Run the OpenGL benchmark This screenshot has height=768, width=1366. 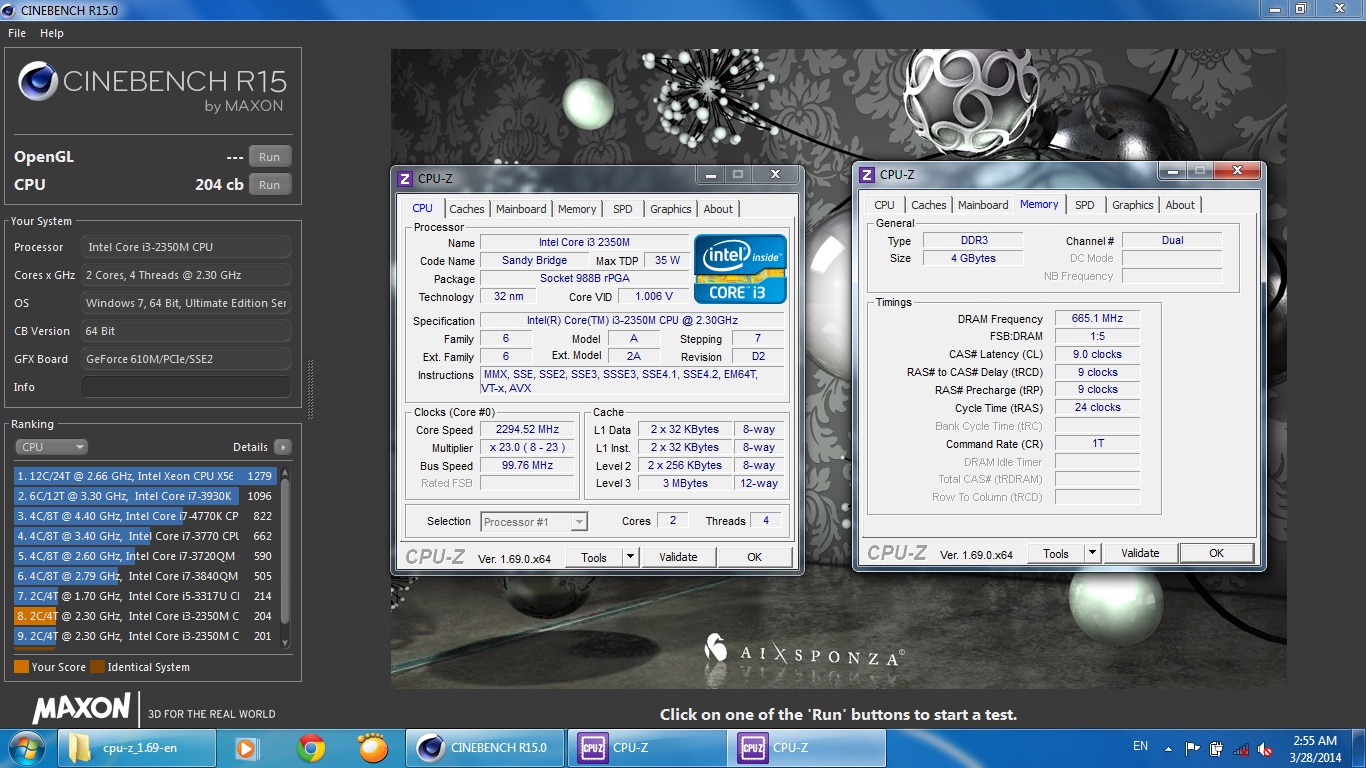(x=270, y=157)
